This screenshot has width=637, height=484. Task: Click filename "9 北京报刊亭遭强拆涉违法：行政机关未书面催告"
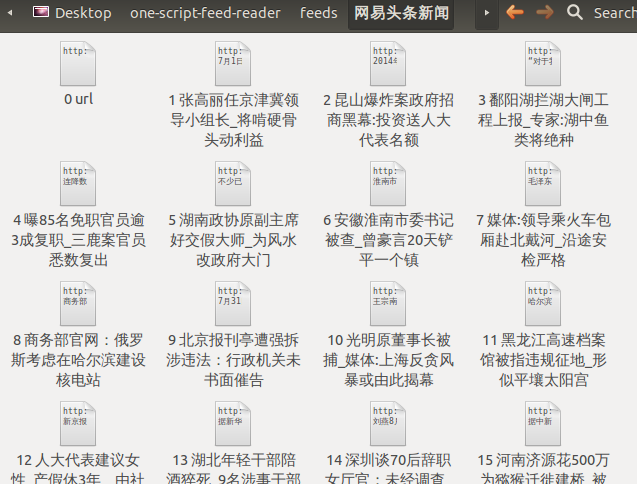[x=234, y=360]
